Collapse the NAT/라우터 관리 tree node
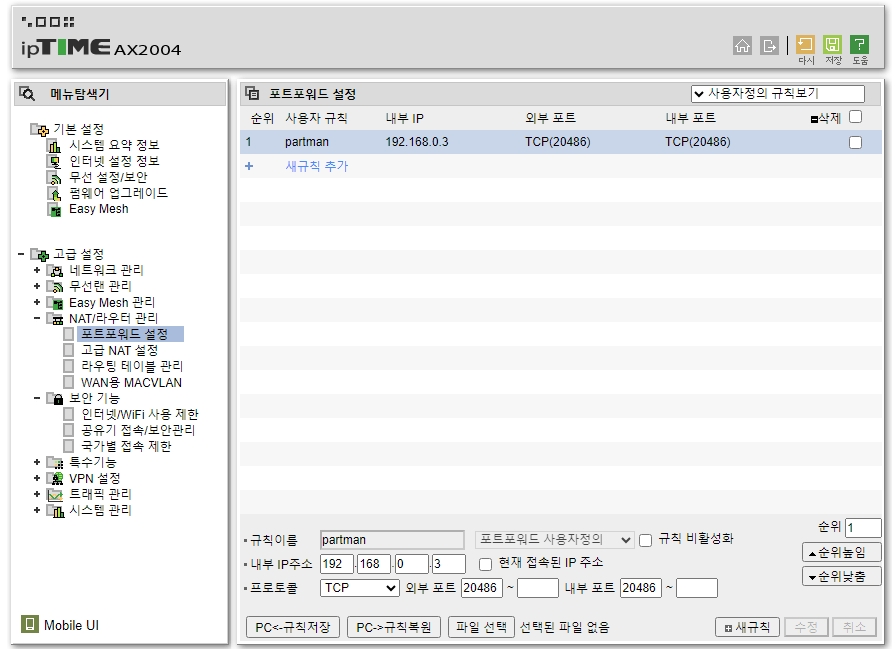This screenshot has height=649, width=895. pyautogui.click(x=37, y=318)
